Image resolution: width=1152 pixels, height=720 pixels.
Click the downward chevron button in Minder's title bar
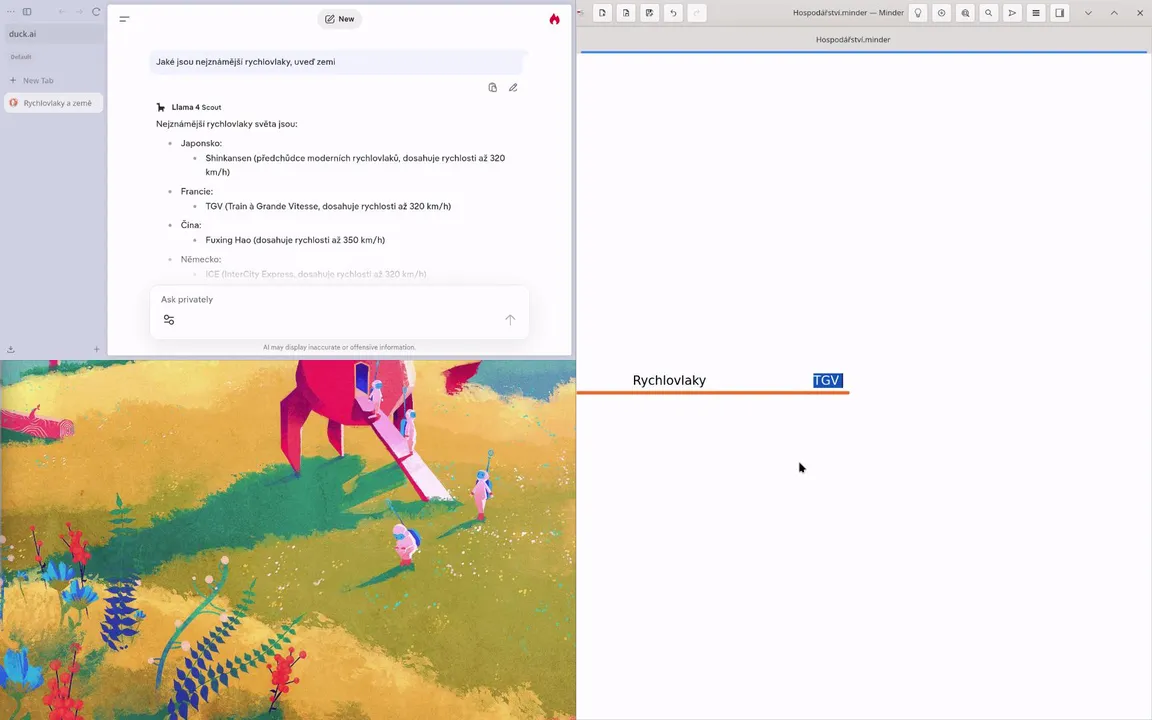[x=1088, y=13]
